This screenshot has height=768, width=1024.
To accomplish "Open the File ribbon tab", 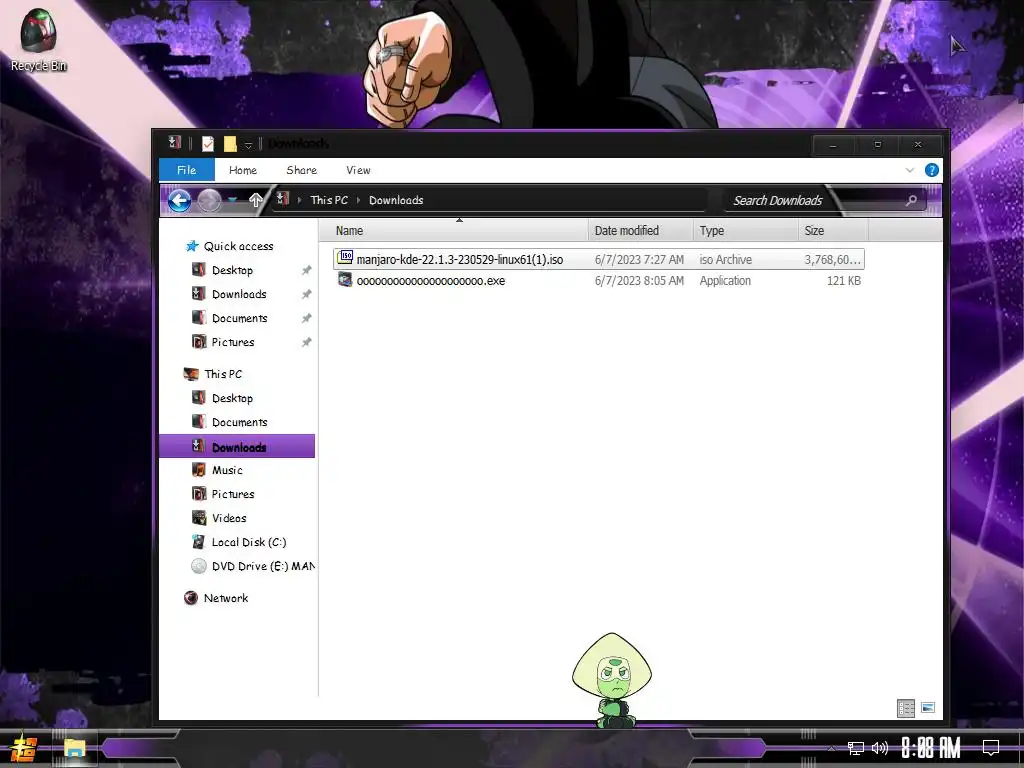I will pos(186,170).
